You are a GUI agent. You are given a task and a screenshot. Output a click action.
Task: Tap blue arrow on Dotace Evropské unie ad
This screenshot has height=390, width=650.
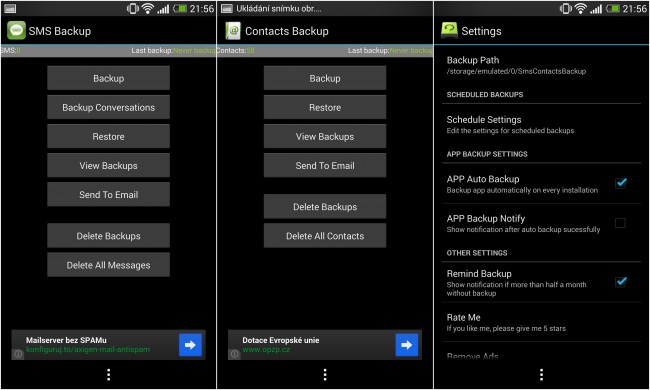407,345
